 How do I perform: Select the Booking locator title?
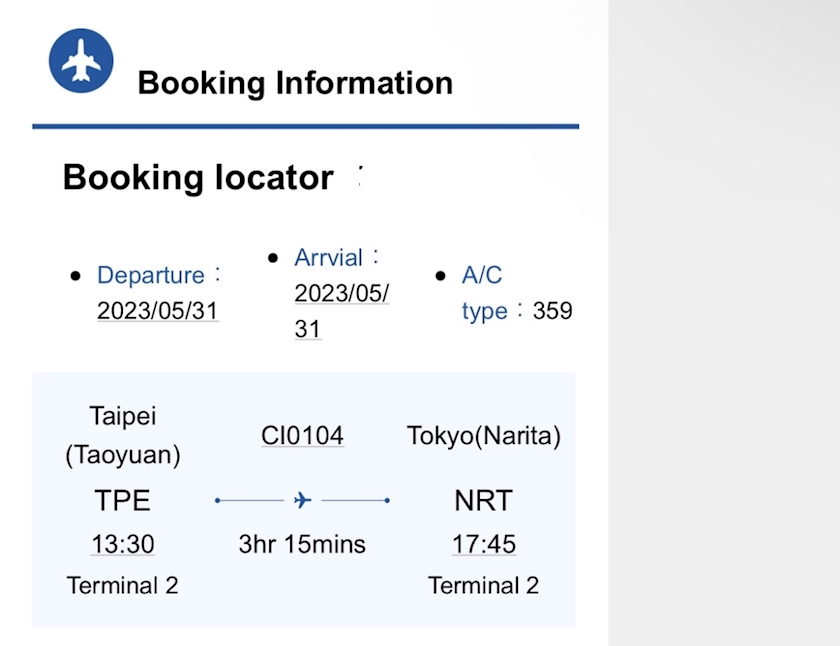pyautogui.click(x=198, y=177)
